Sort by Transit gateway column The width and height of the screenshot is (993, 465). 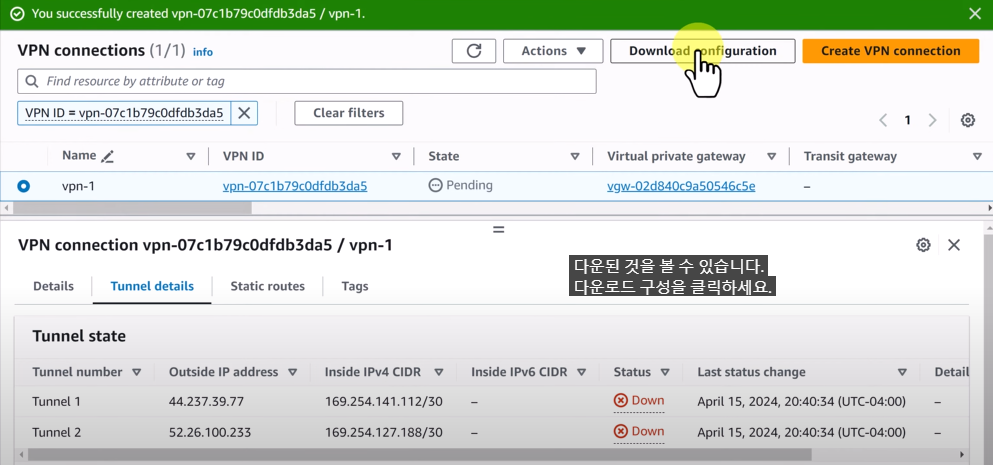click(x=977, y=156)
